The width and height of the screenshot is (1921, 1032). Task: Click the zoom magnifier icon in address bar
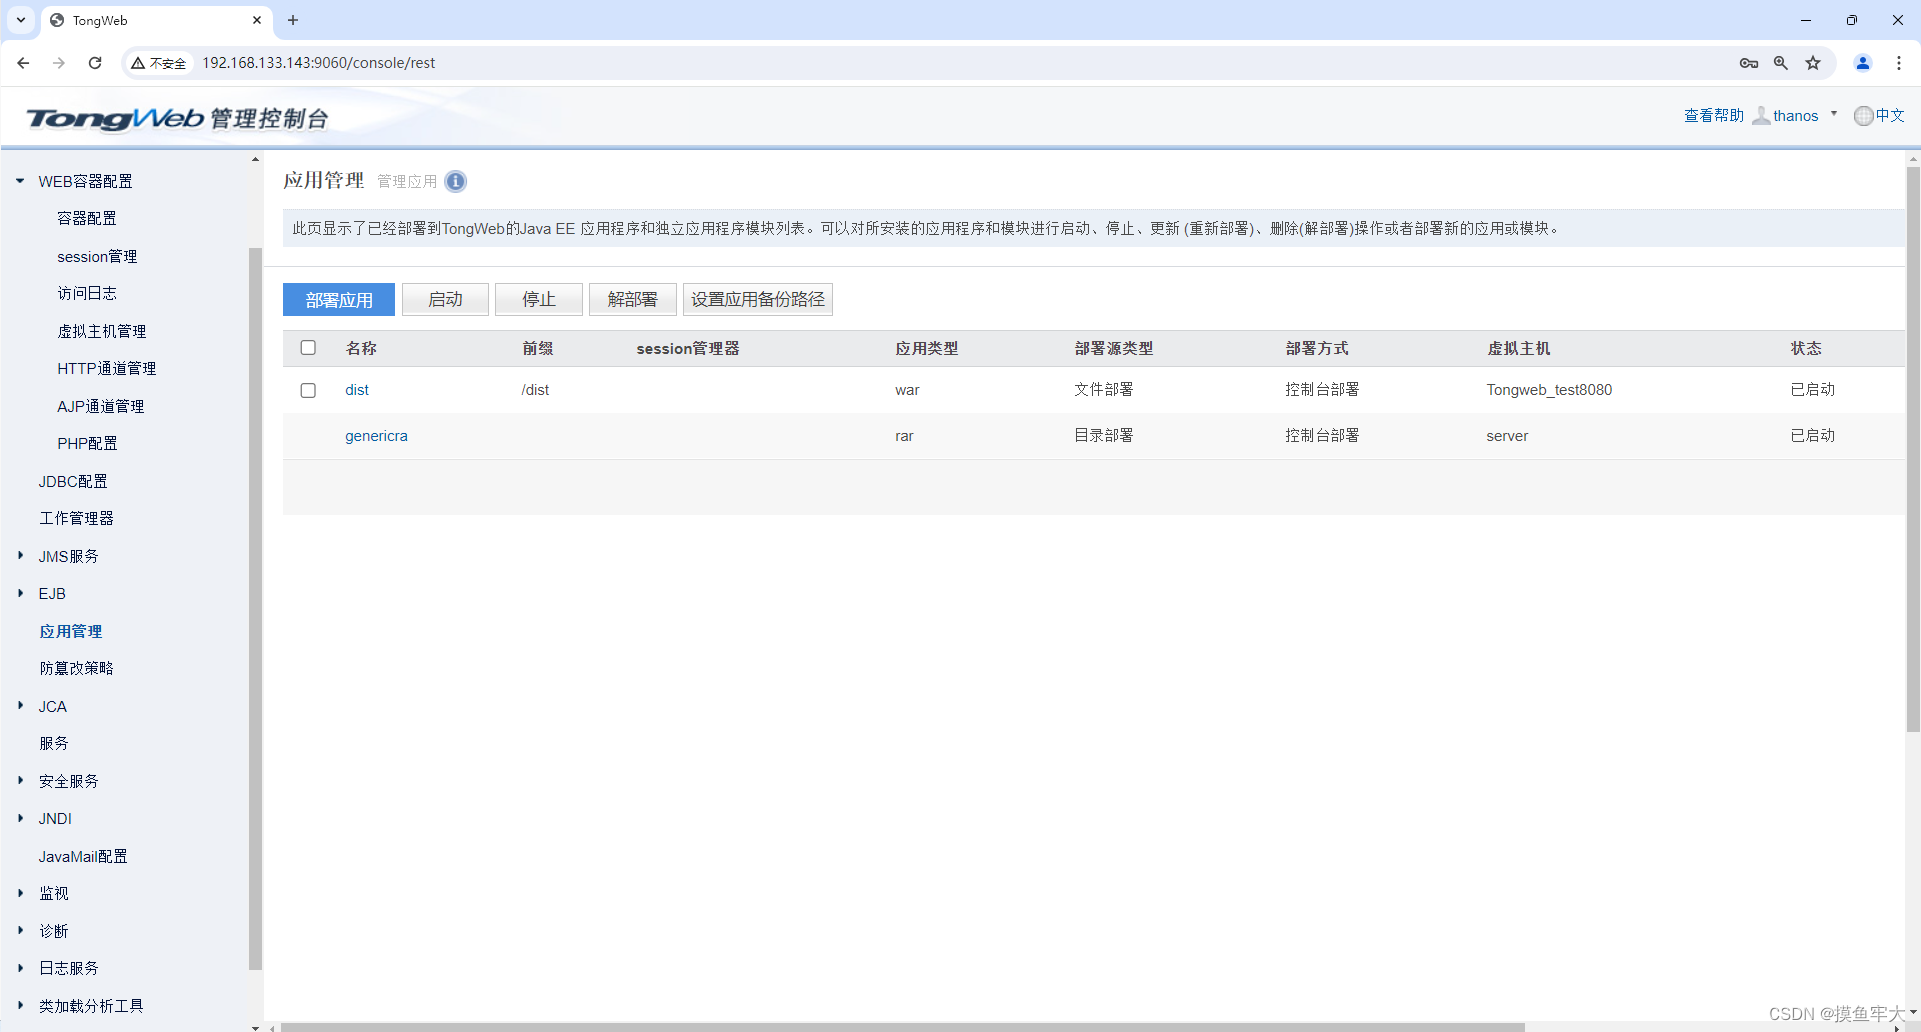pyautogui.click(x=1781, y=63)
